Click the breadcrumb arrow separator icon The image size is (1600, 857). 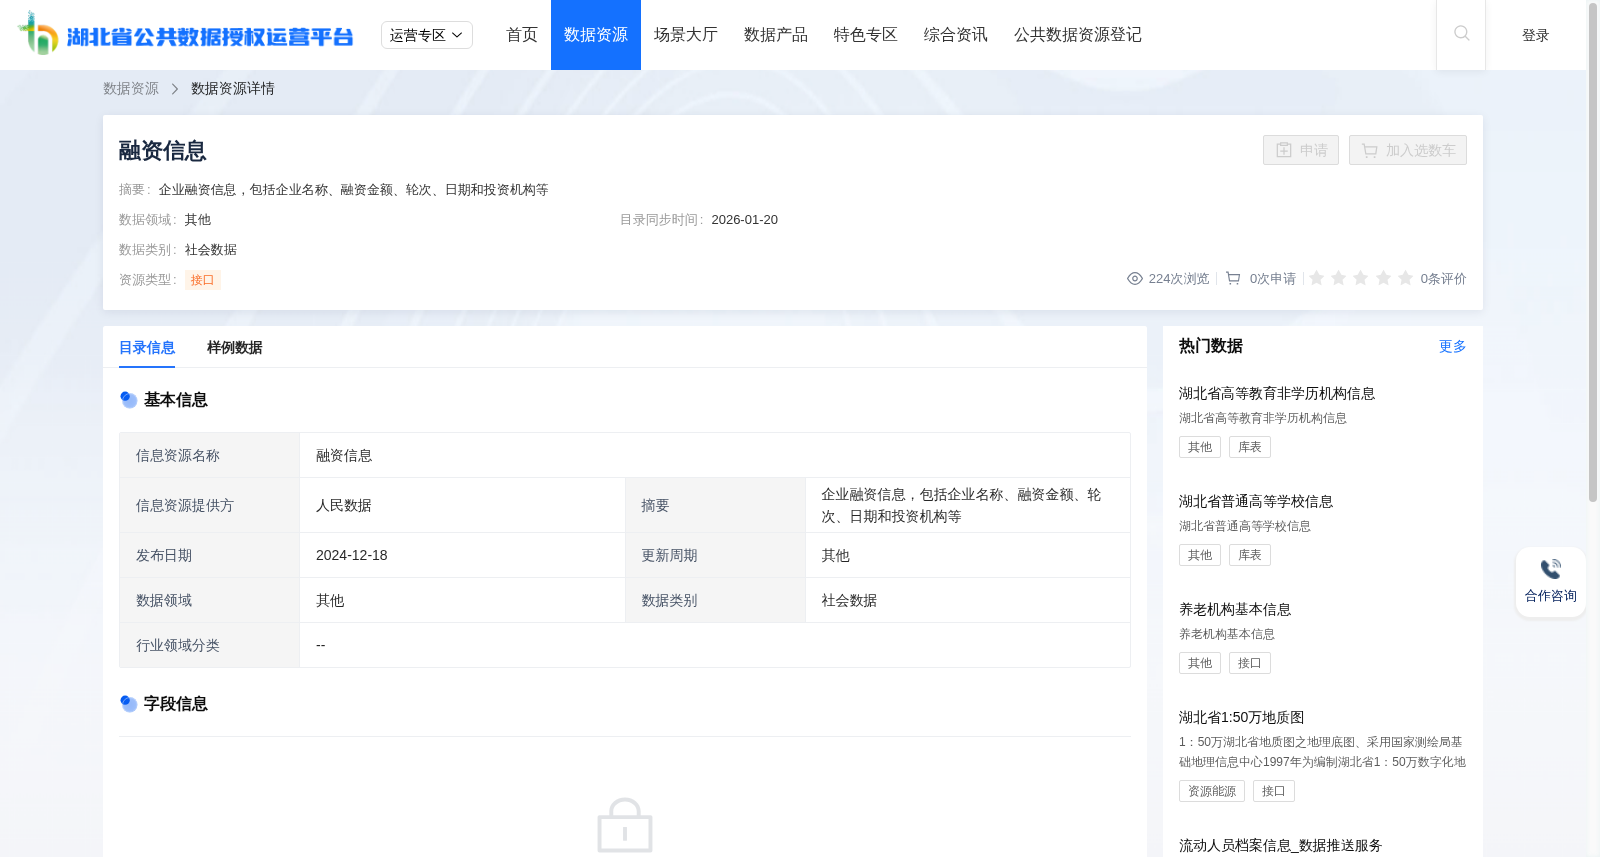click(175, 89)
